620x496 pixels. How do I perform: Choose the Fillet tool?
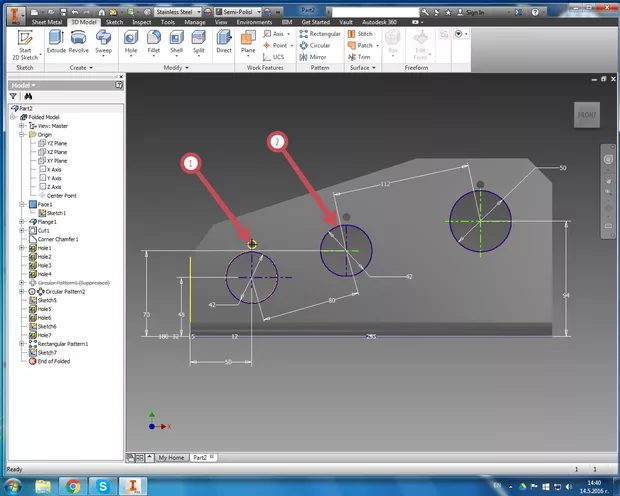tap(155, 43)
